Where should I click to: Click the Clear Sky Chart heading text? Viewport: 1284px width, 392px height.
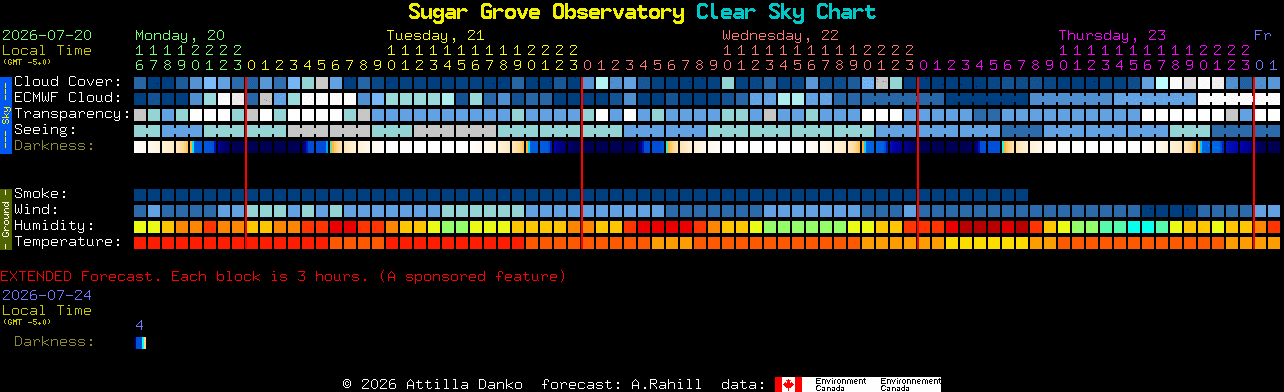(x=786, y=12)
